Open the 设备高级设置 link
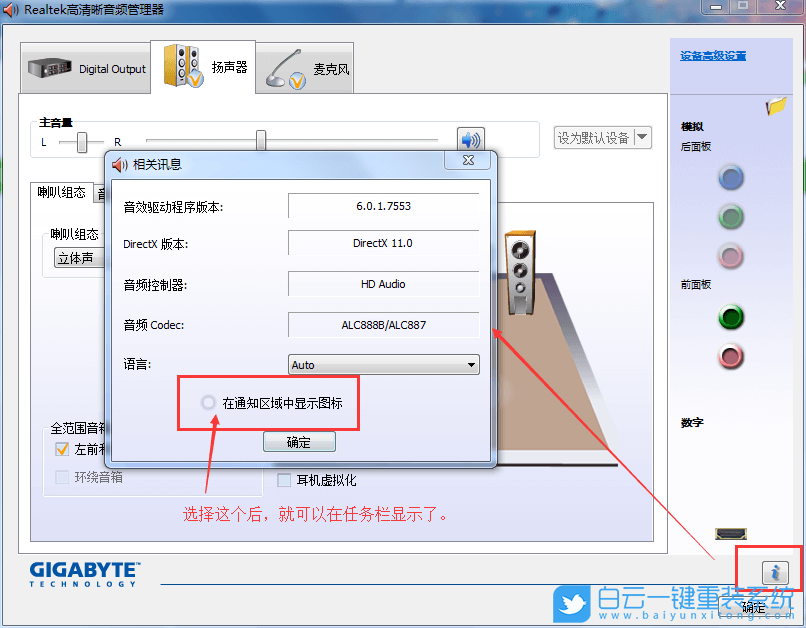This screenshot has height=628, width=806. click(712, 55)
